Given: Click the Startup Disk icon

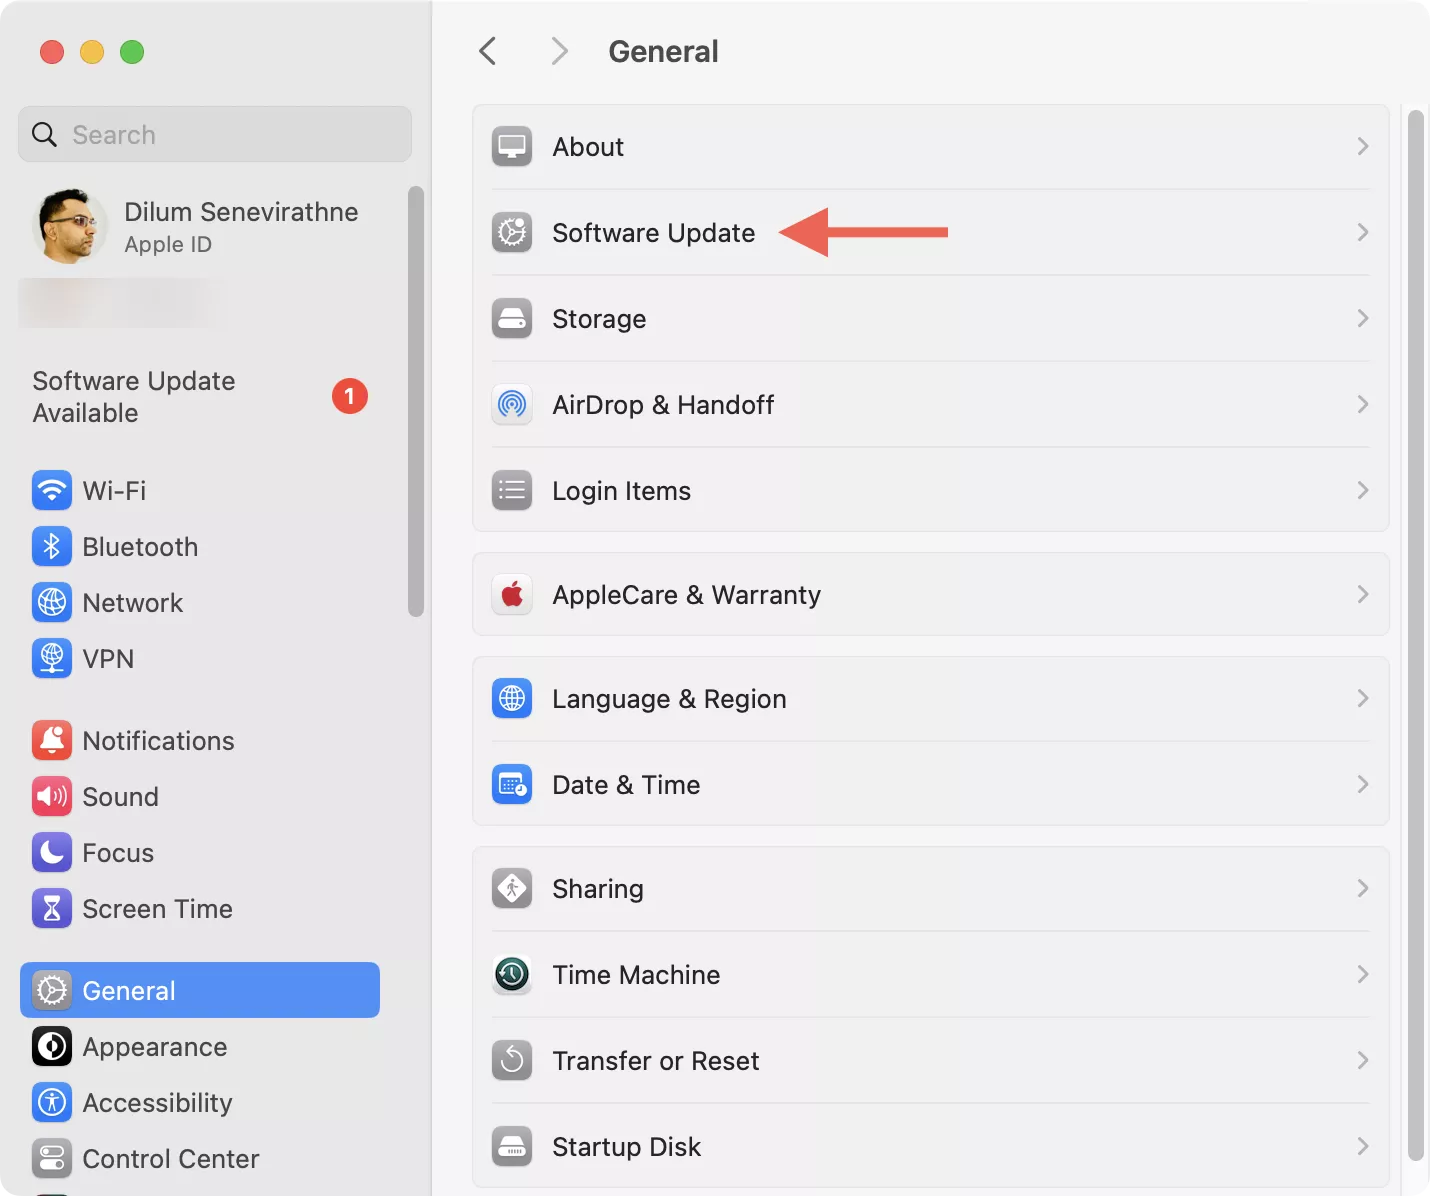Looking at the screenshot, I should point(512,1147).
